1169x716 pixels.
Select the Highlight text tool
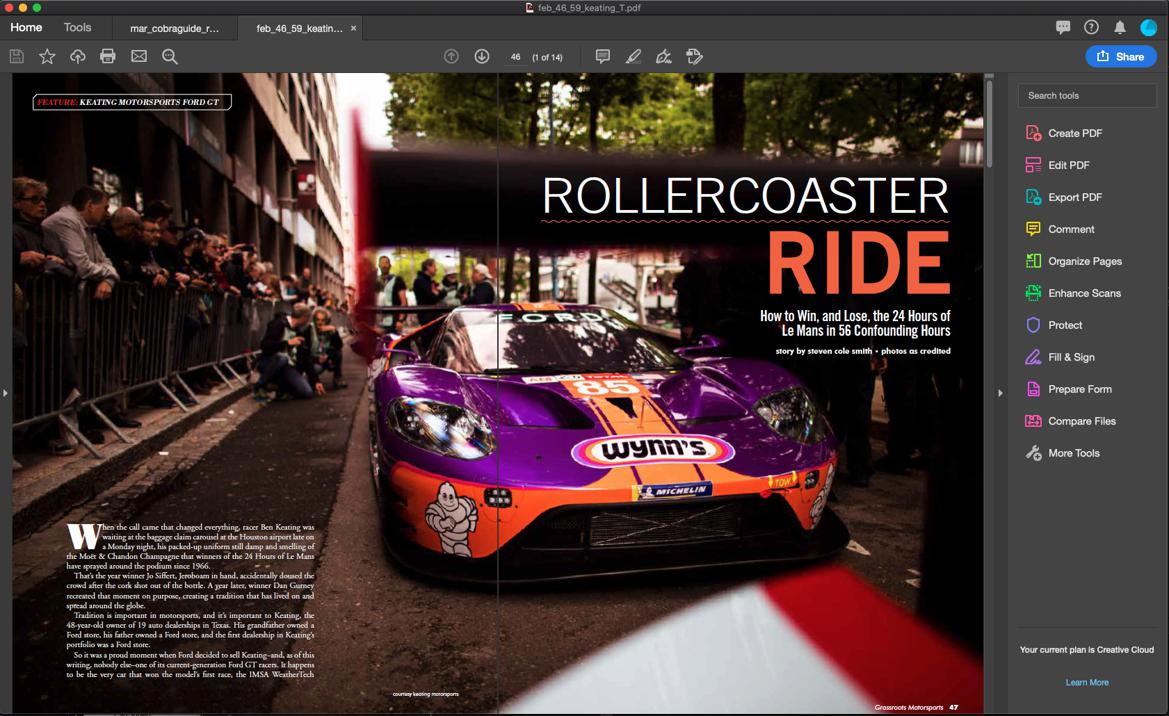[633, 56]
